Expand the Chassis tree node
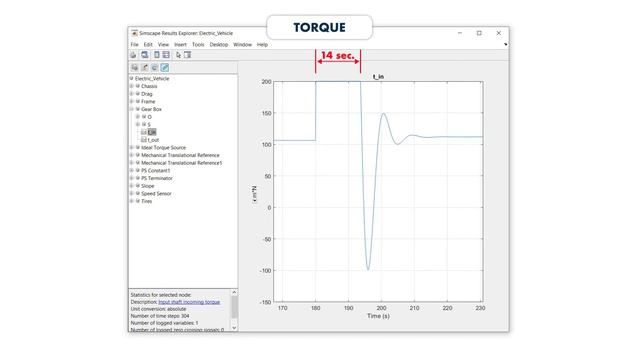 click(x=131, y=86)
